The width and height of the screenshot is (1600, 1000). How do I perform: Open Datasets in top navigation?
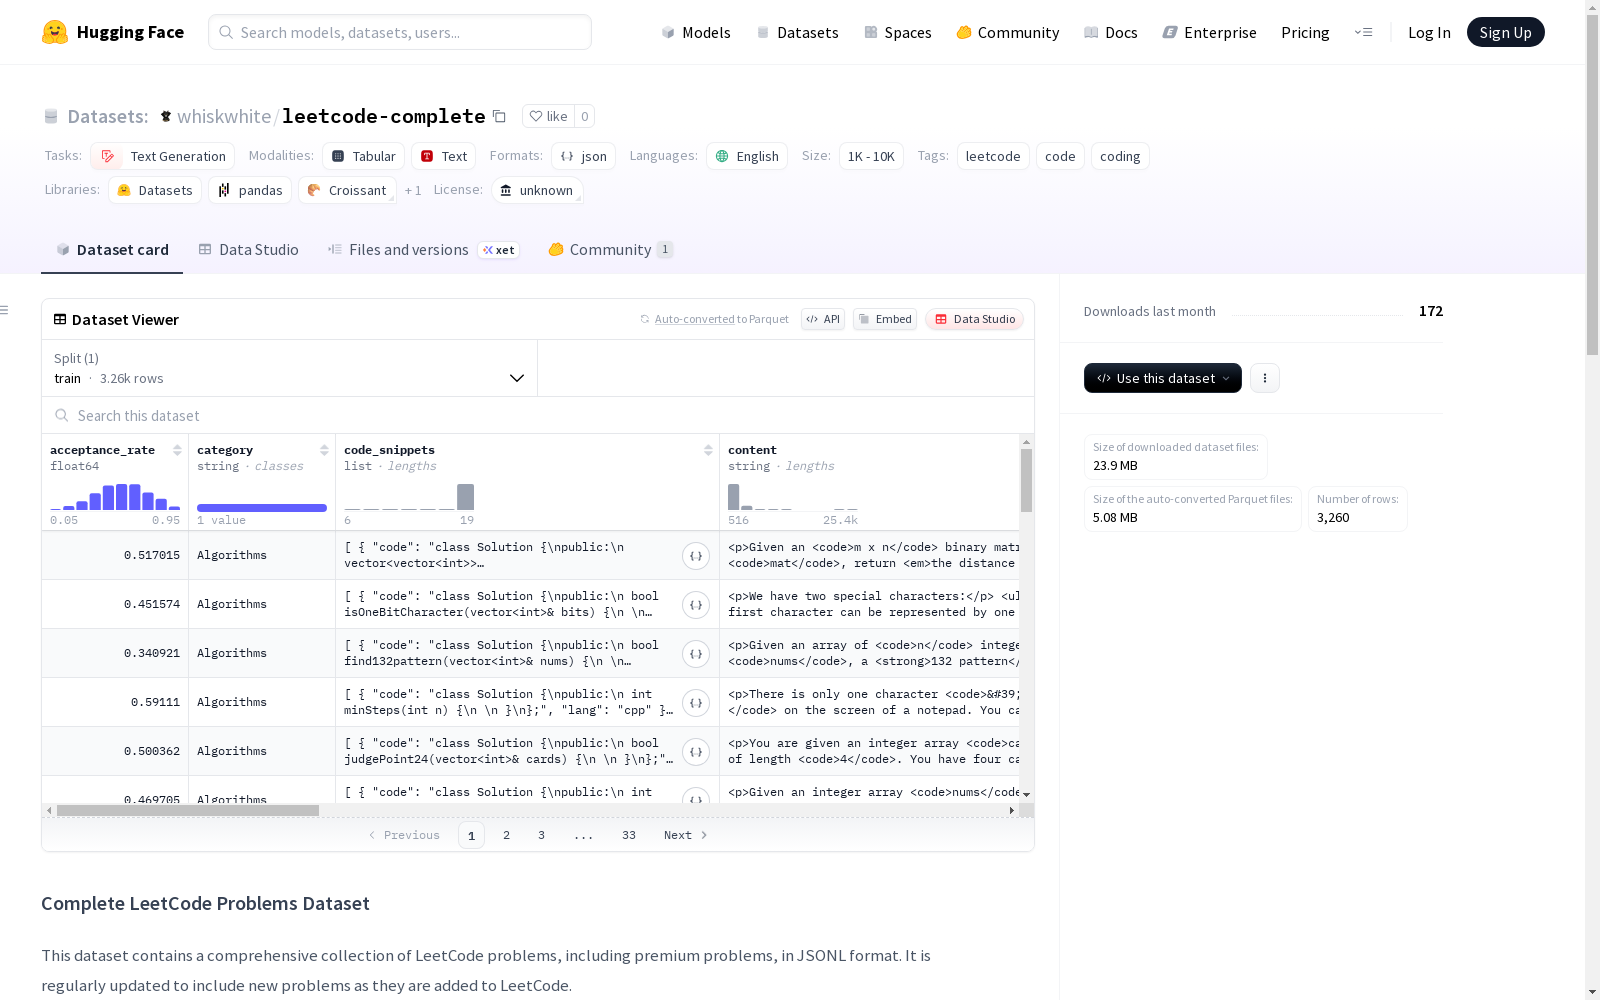click(797, 32)
